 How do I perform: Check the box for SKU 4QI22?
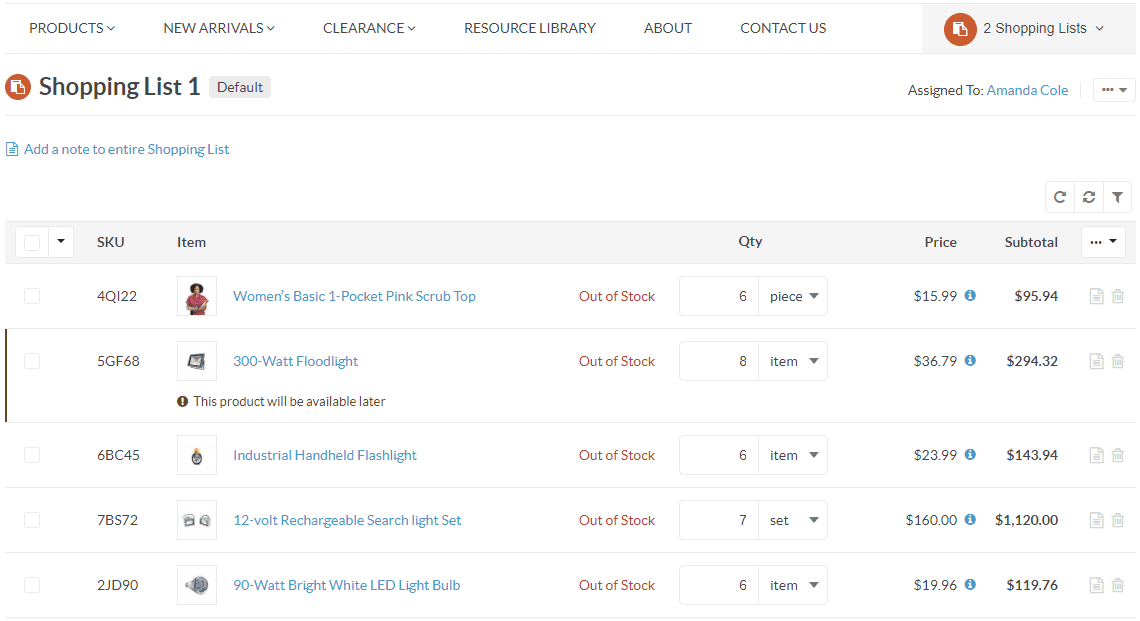32,296
